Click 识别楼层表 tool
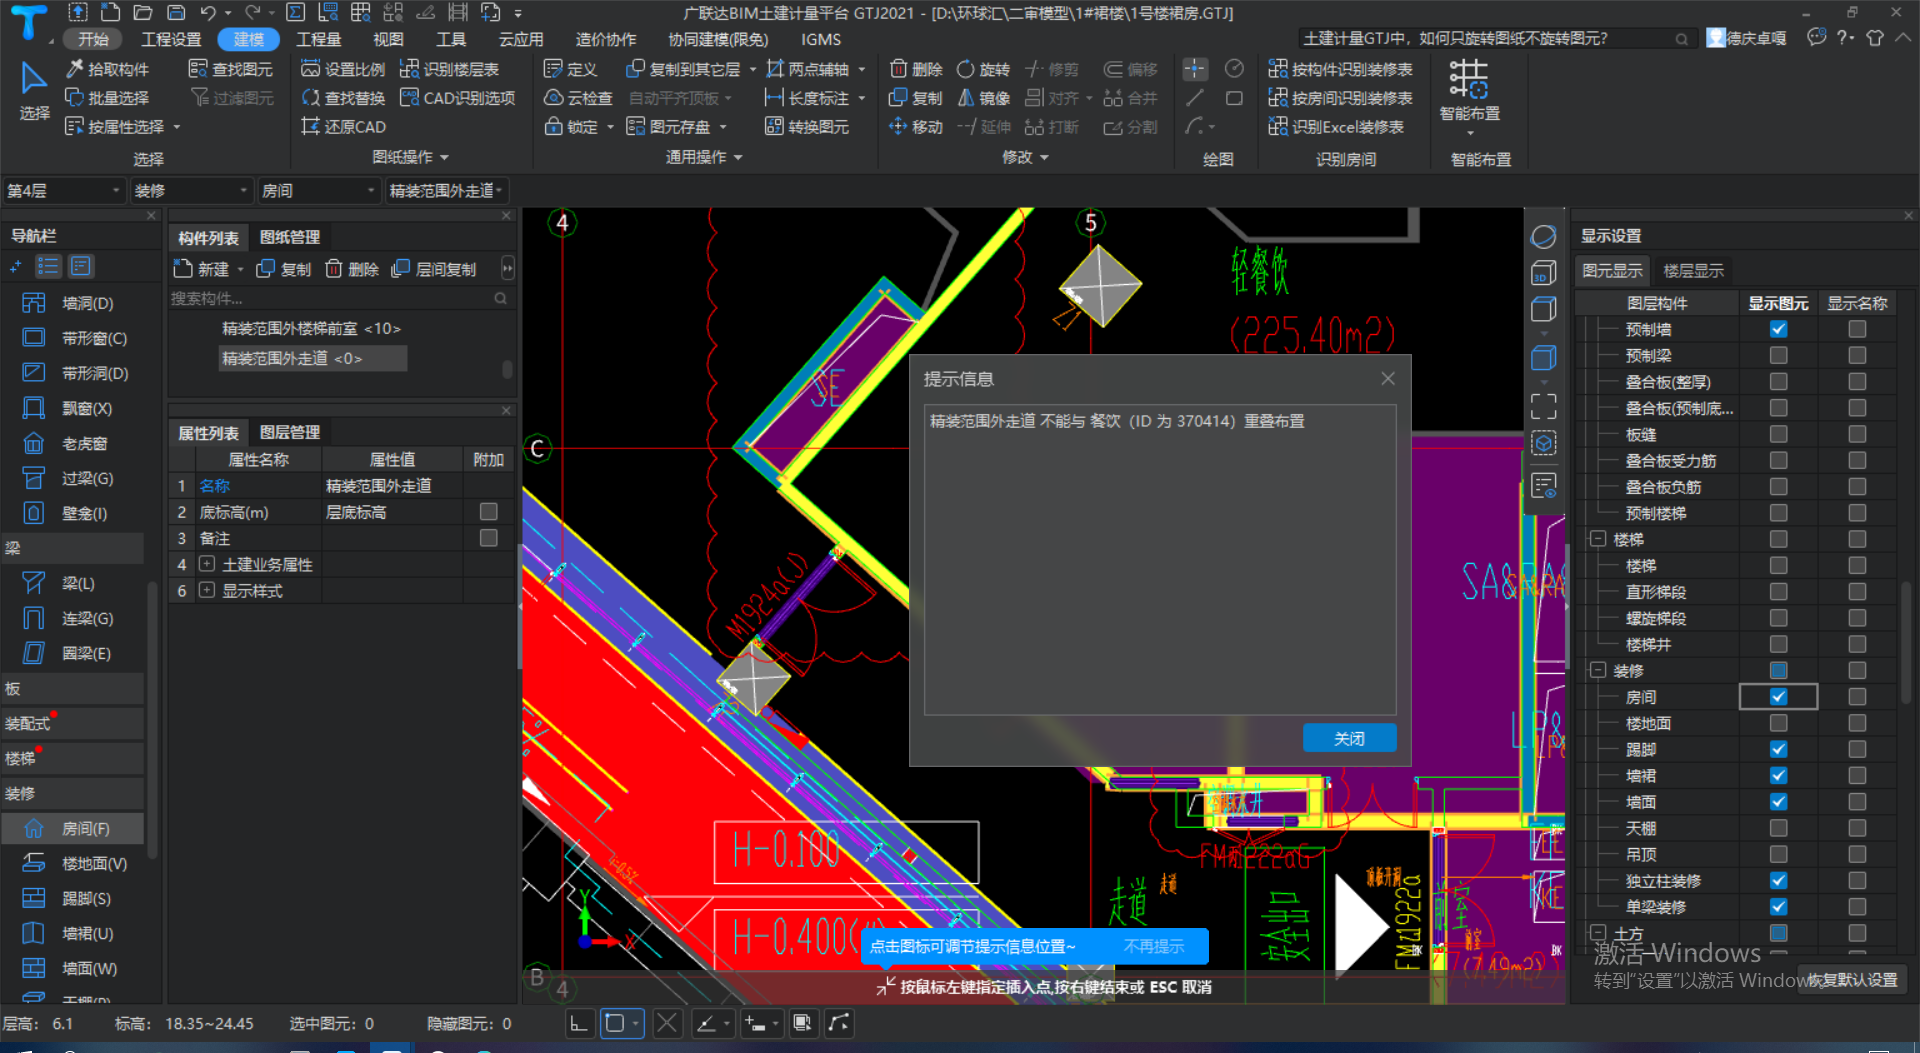This screenshot has width=1920, height=1053. click(x=449, y=69)
